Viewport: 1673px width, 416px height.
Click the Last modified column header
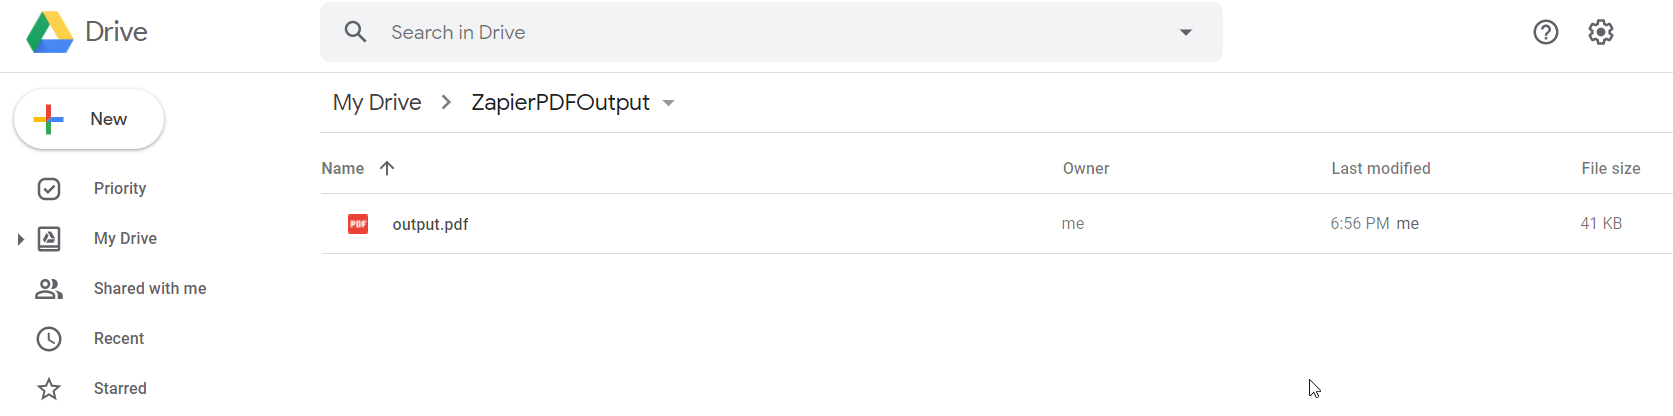(x=1381, y=168)
